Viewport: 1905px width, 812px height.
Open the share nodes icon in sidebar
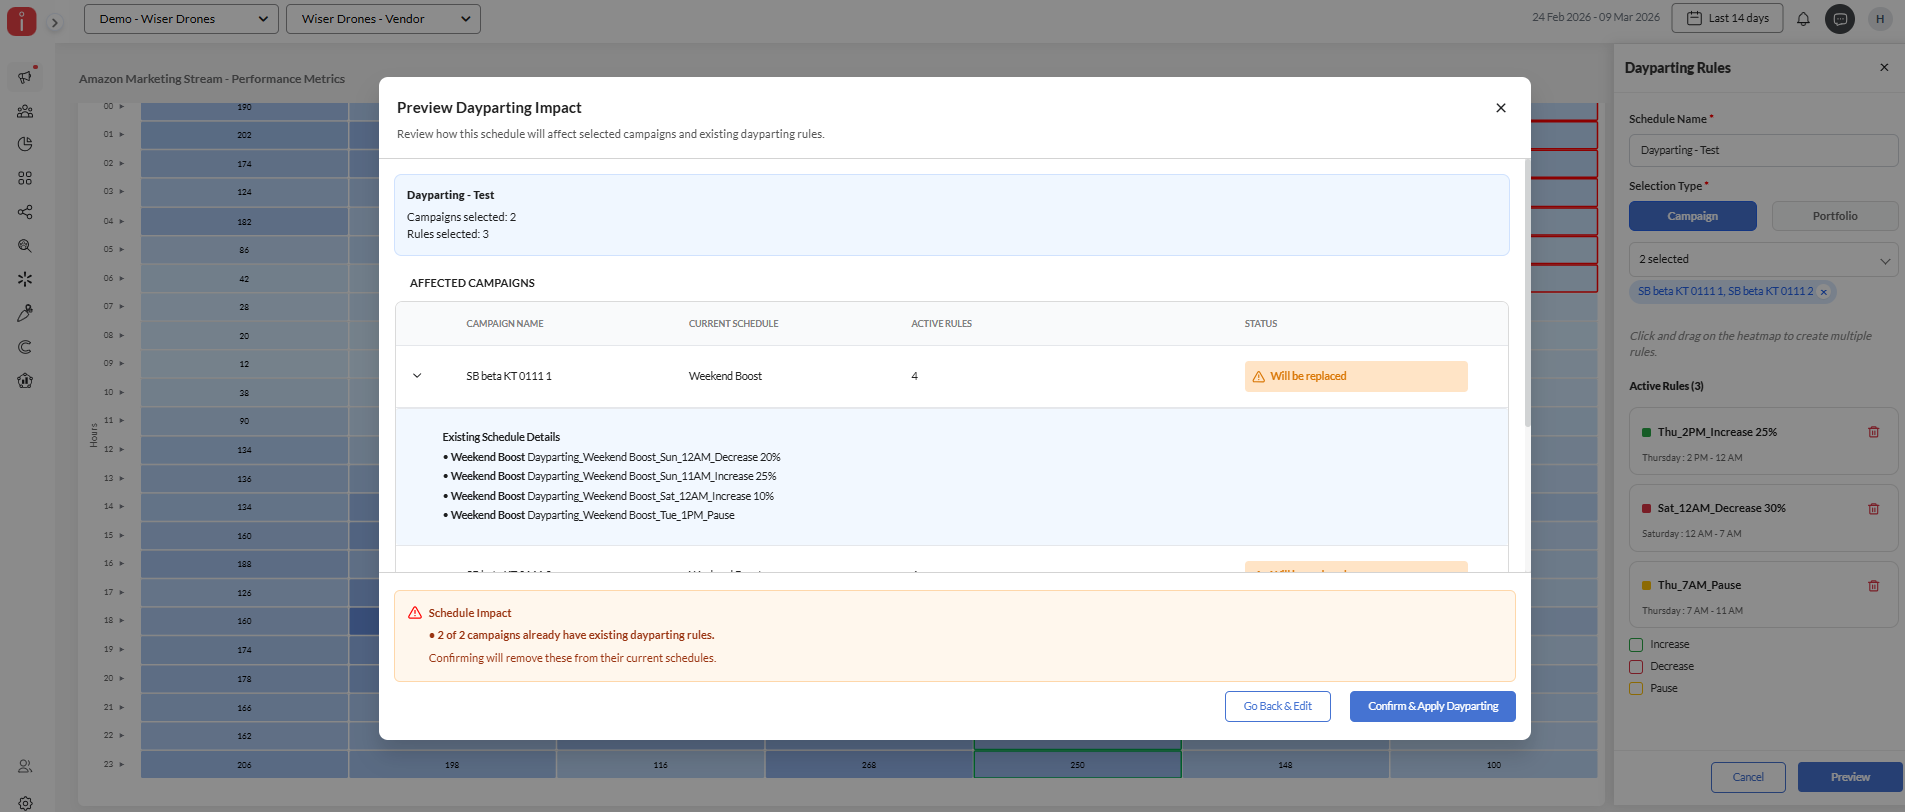pyautogui.click(x=25, y=212)
